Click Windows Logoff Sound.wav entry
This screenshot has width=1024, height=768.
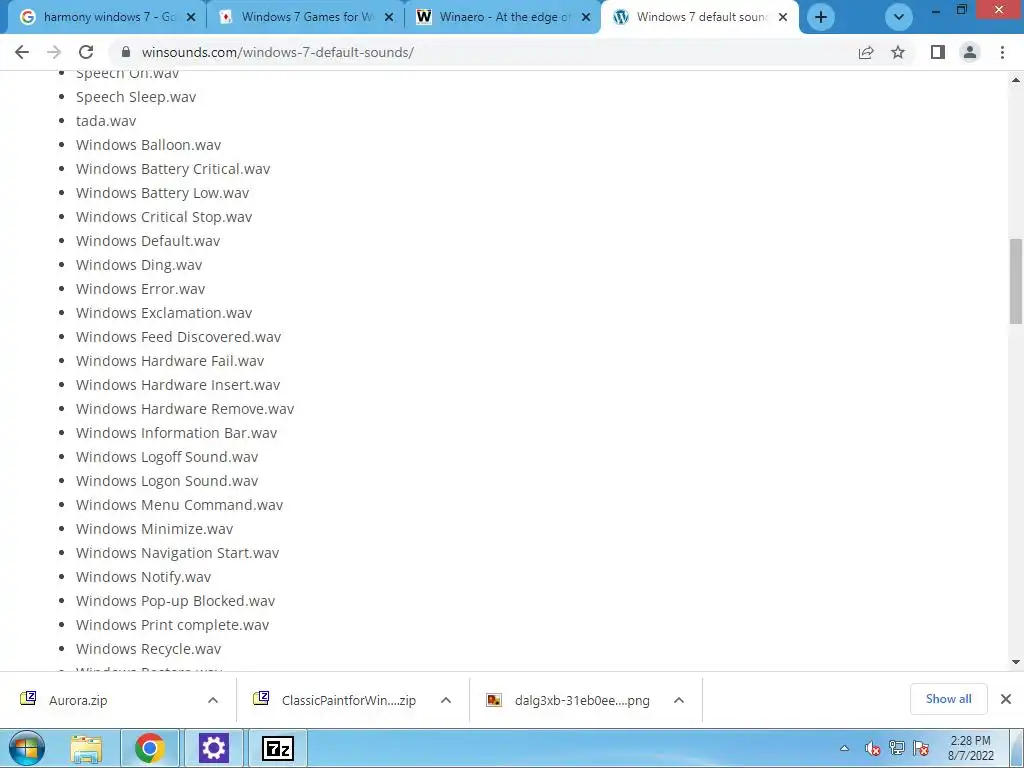pos(167,457)
